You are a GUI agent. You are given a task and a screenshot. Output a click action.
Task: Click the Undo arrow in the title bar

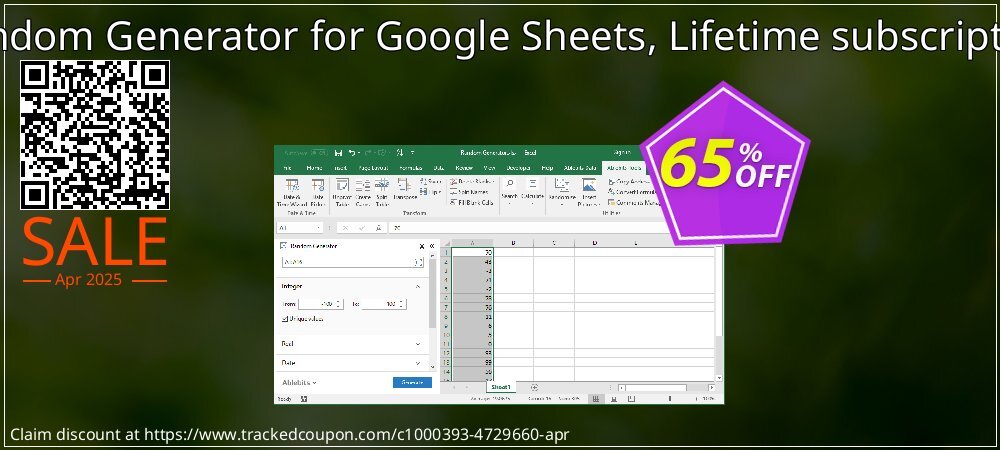[x=351, y=153]
